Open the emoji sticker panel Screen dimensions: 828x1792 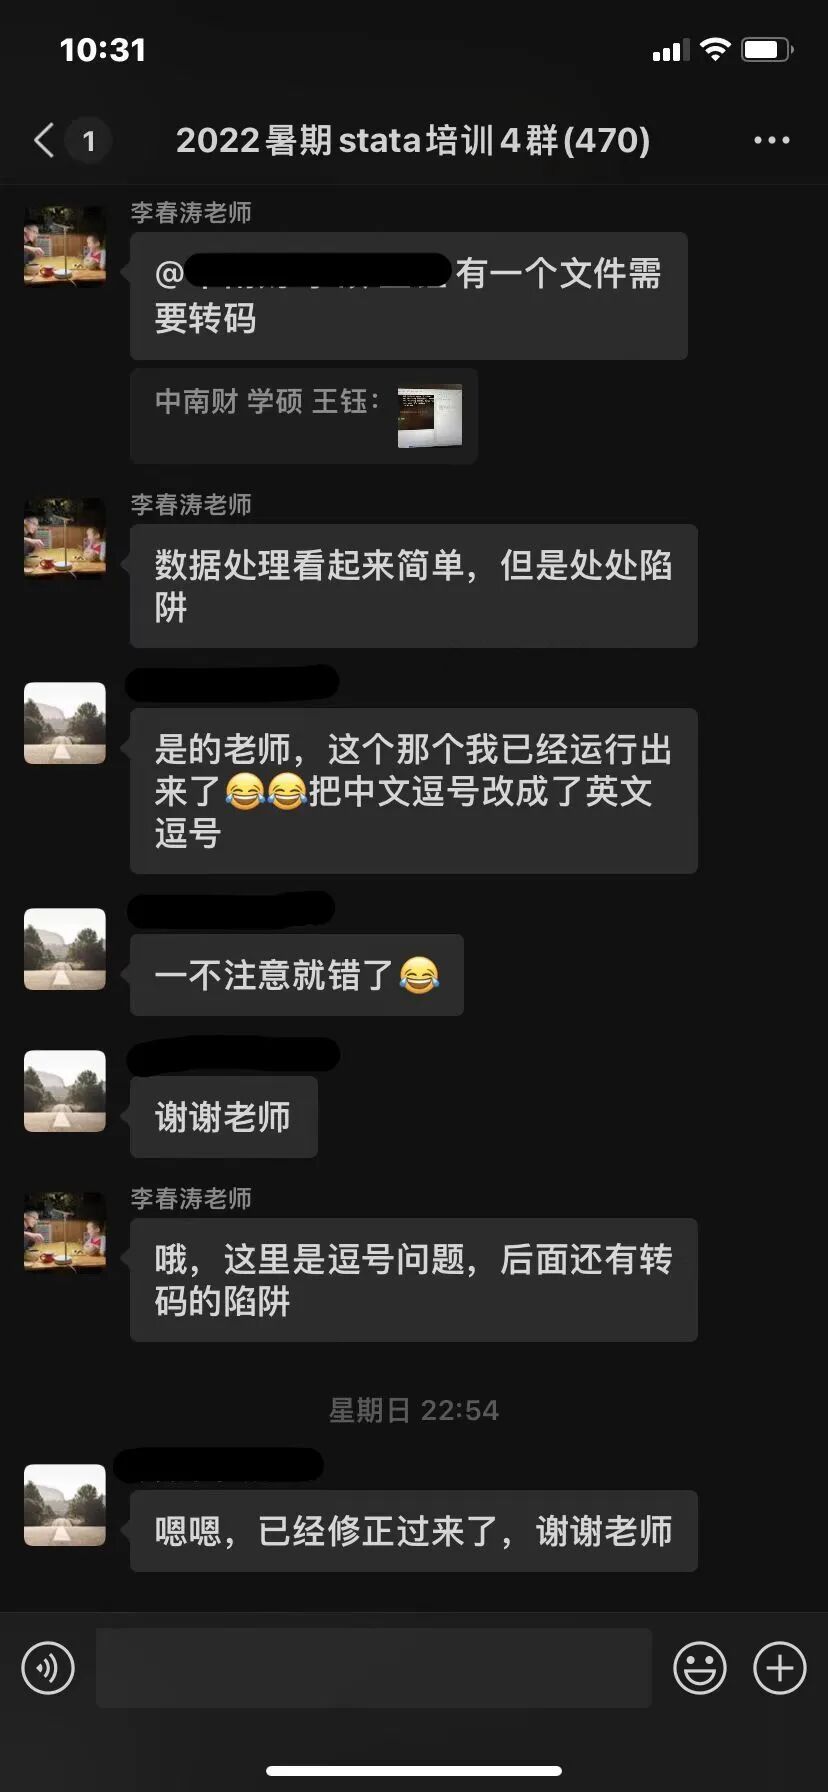pos(699,1668)
